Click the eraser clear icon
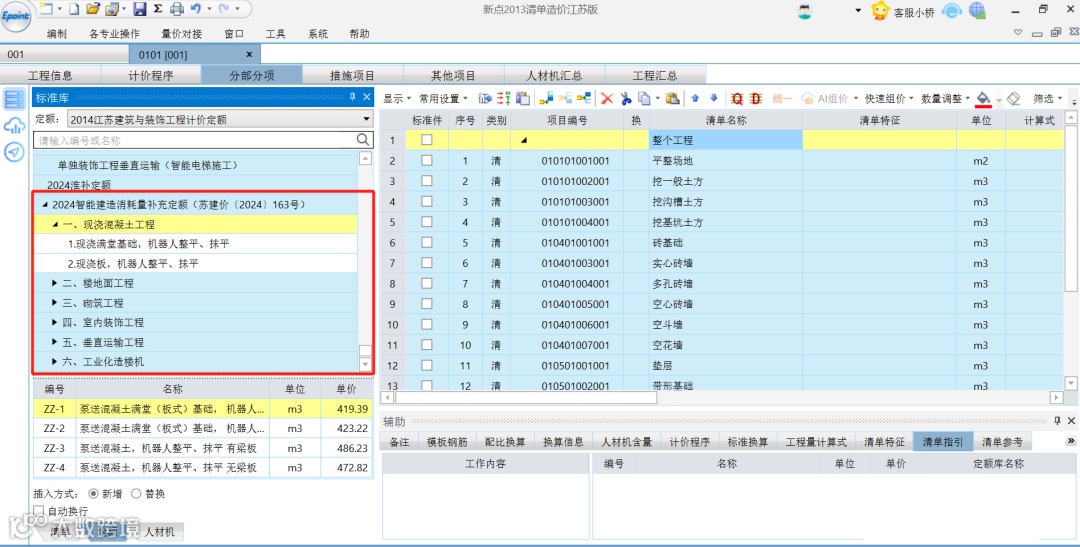1080x547 pixels. (1012, 99)
